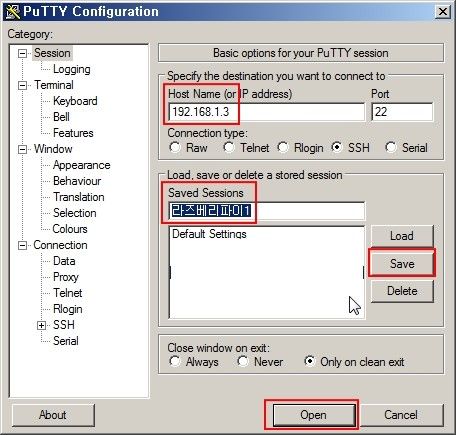This screenshot has width=456, height=435.
Task: Open the Data category
Action: 64,261
